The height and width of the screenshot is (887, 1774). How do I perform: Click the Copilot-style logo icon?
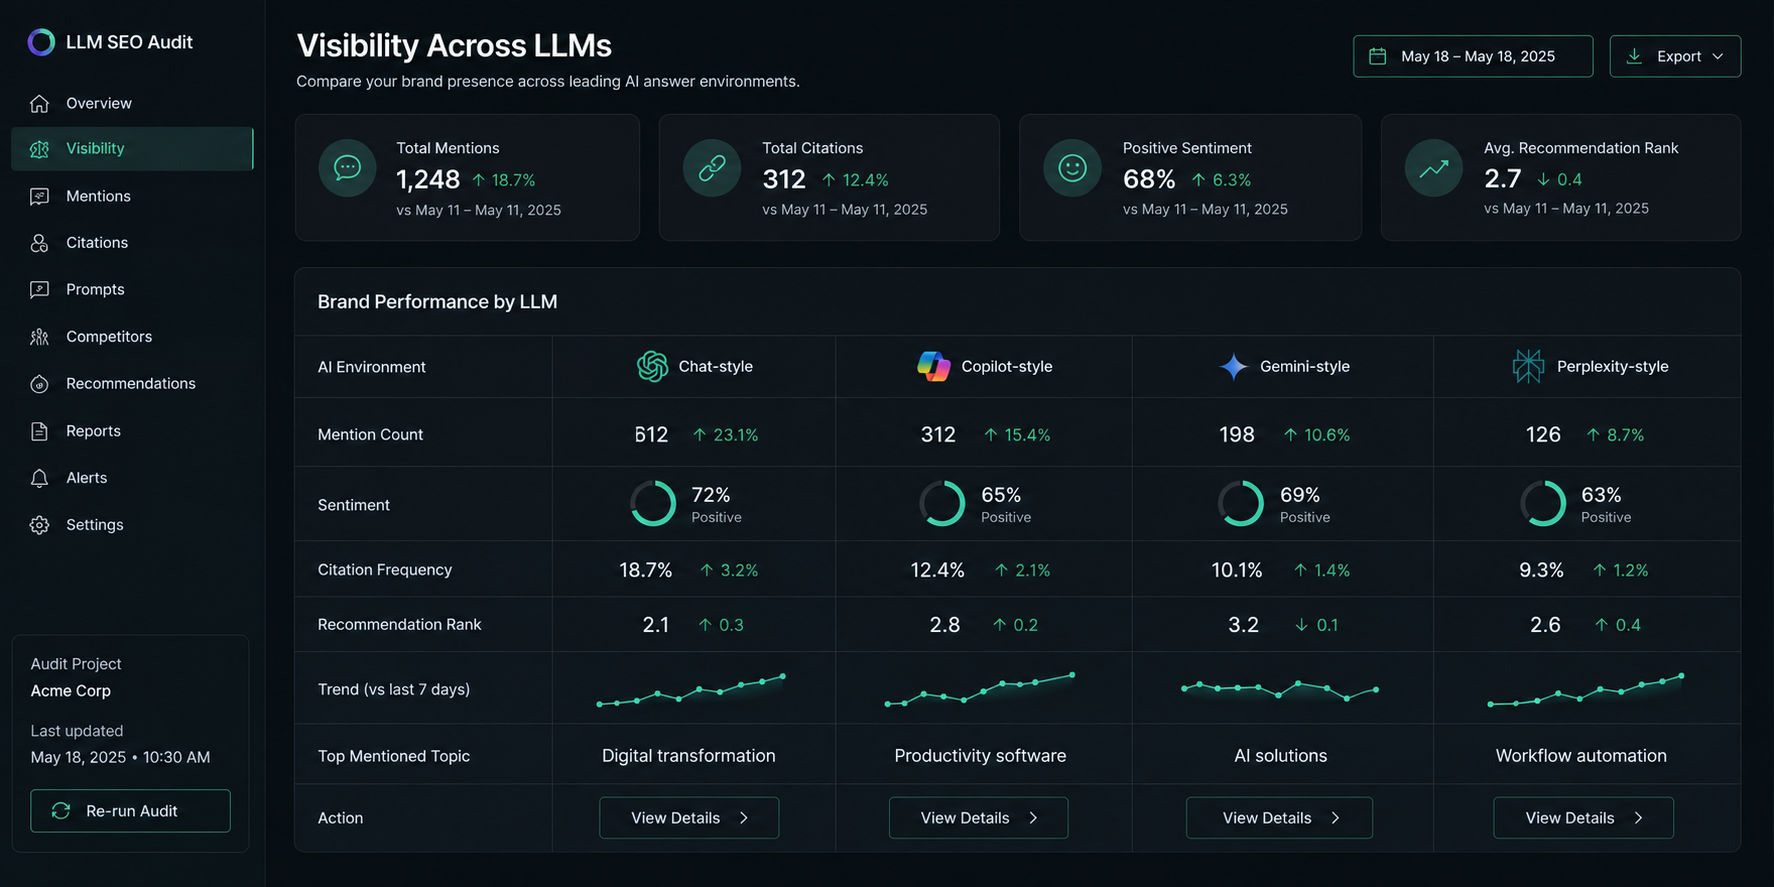(x=934, y=366)
